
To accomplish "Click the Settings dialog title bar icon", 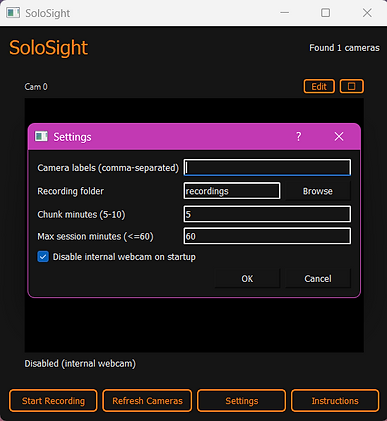I will [x=41, y=136].
